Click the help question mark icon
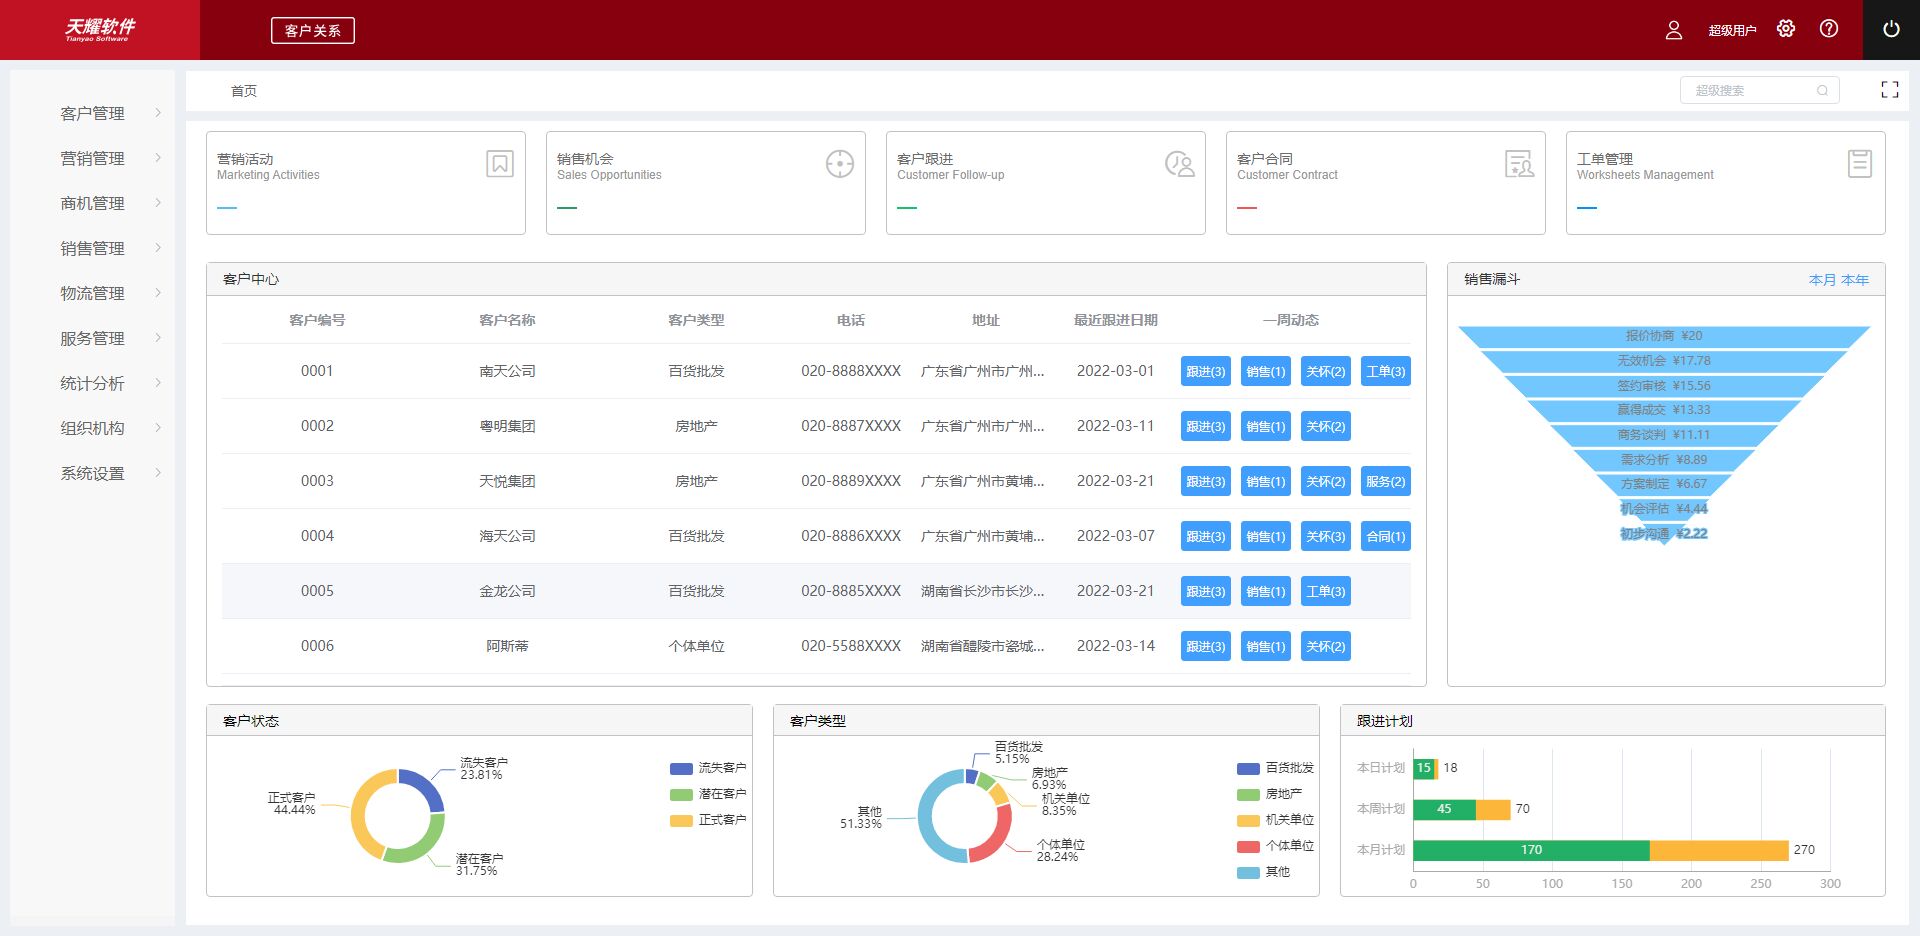Viewport: 1920px width, 936px height. (1829, 29)
